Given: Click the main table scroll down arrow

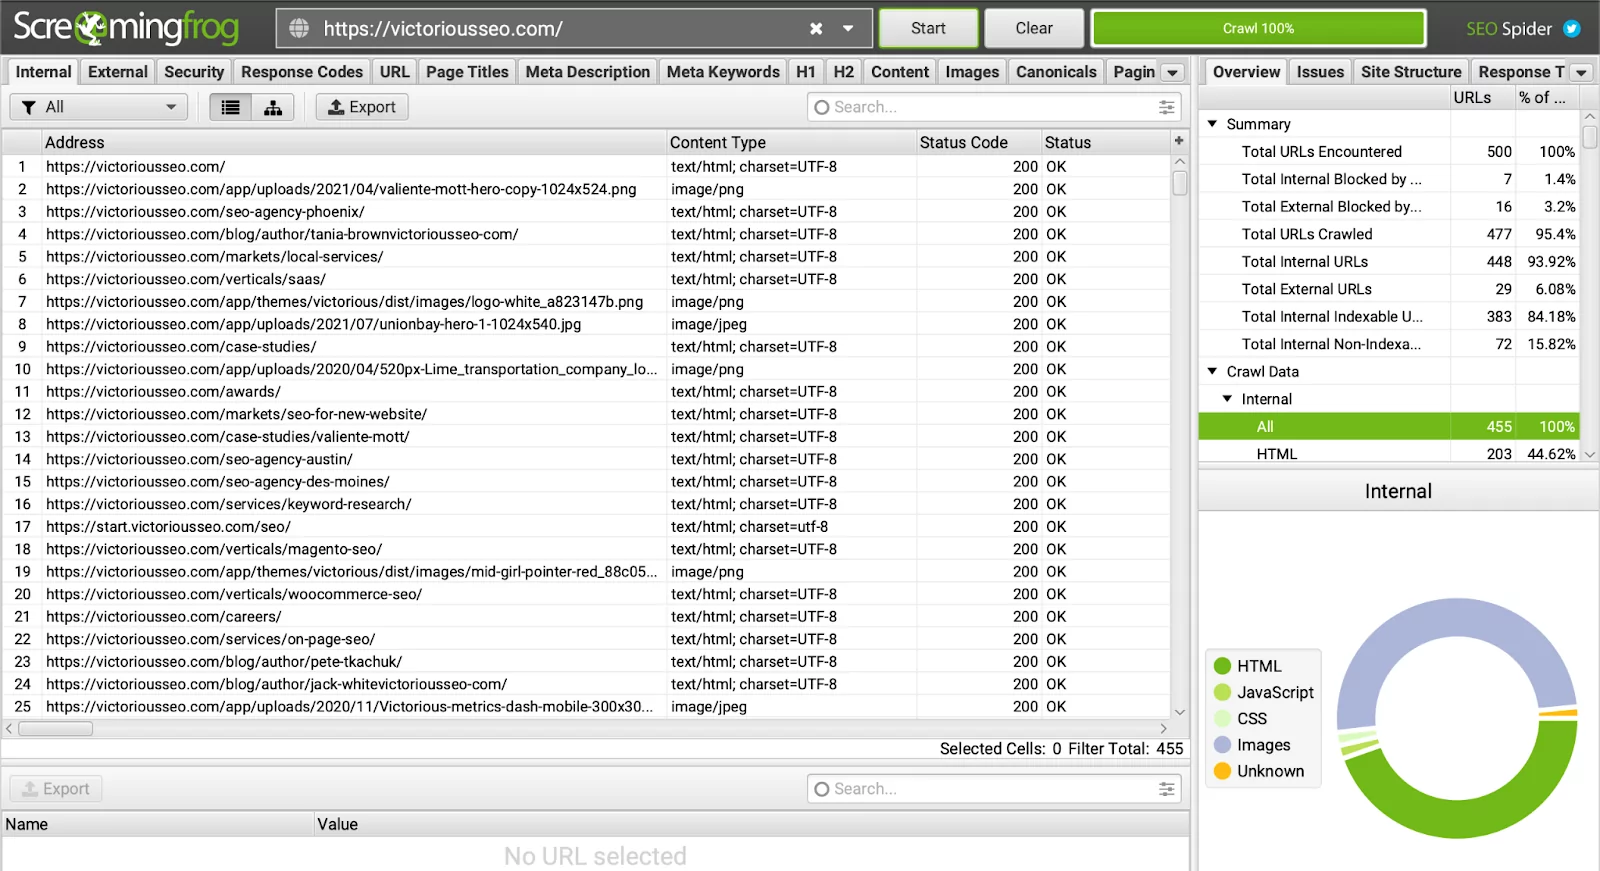Looking at the screenshot, I should click(1180, 712).
